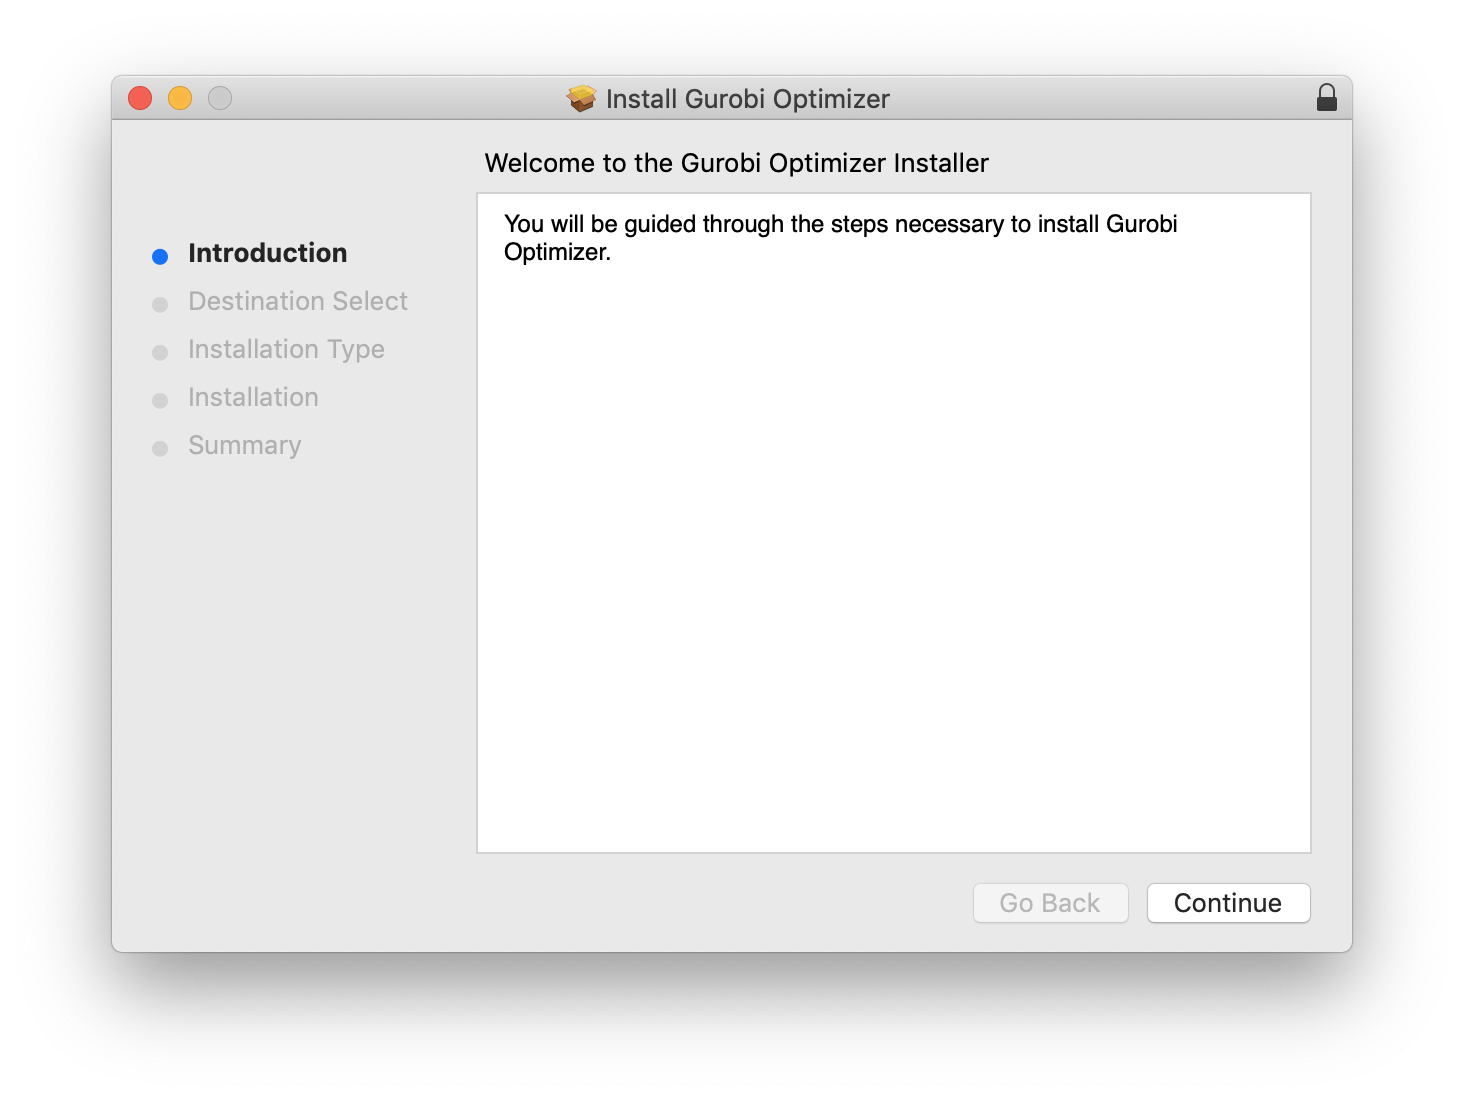Click the blue bullet beside Introduction
Screen dimensions: 1464x1100
tap(160, 257)
